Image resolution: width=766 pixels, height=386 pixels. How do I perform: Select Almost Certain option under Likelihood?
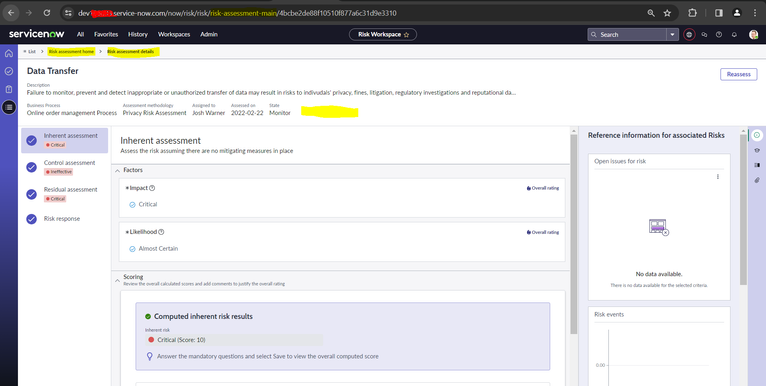point(153,249)
